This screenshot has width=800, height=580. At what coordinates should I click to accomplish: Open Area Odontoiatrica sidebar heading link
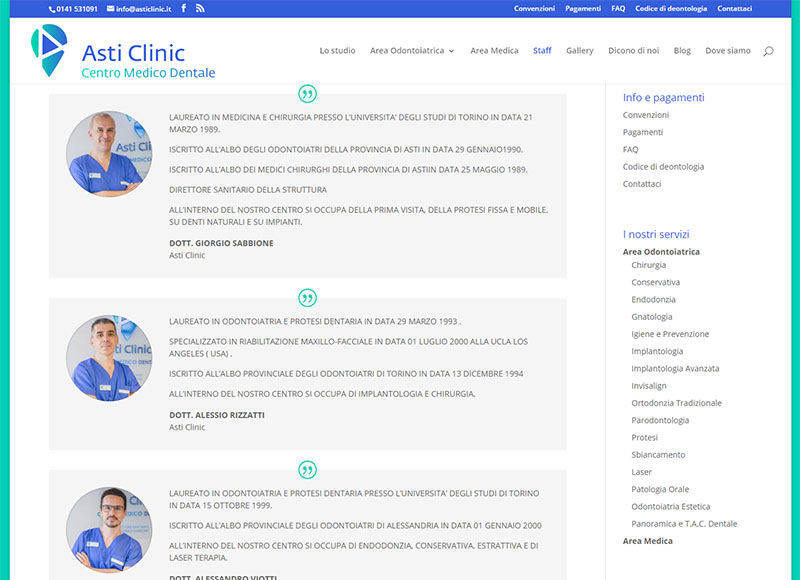[661, 251]
